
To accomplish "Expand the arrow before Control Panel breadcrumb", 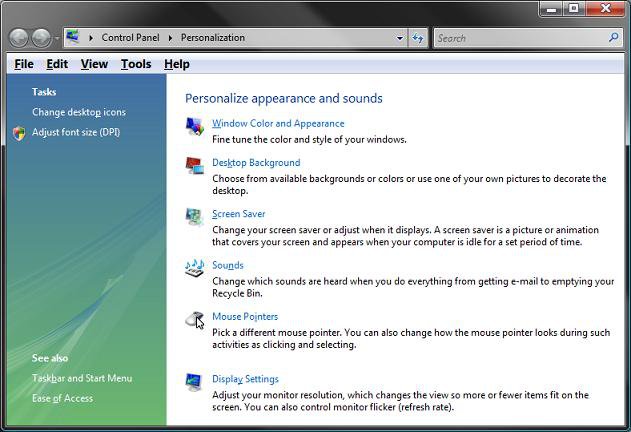I will (91, 38).
